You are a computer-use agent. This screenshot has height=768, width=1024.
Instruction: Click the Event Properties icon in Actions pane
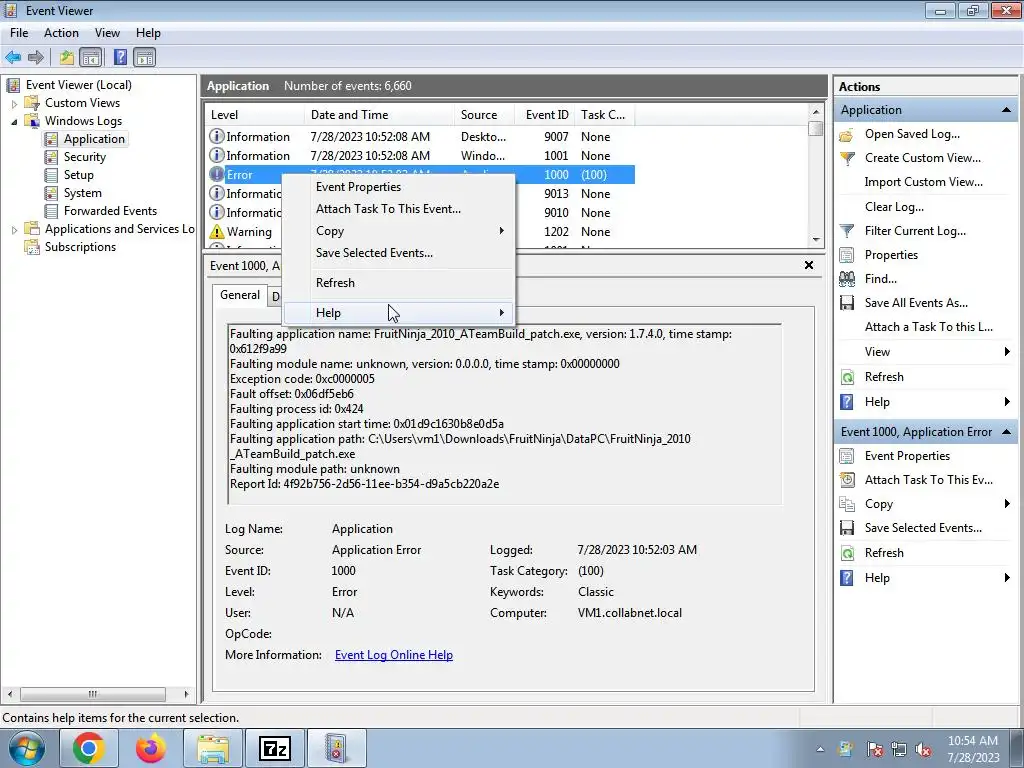(846, 456)
